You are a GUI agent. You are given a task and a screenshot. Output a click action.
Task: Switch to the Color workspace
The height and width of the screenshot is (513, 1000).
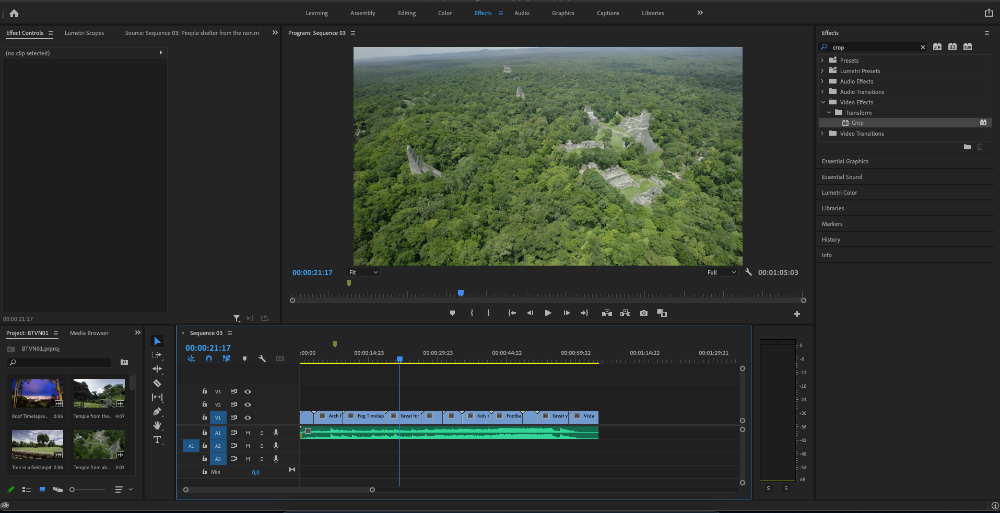445,13
